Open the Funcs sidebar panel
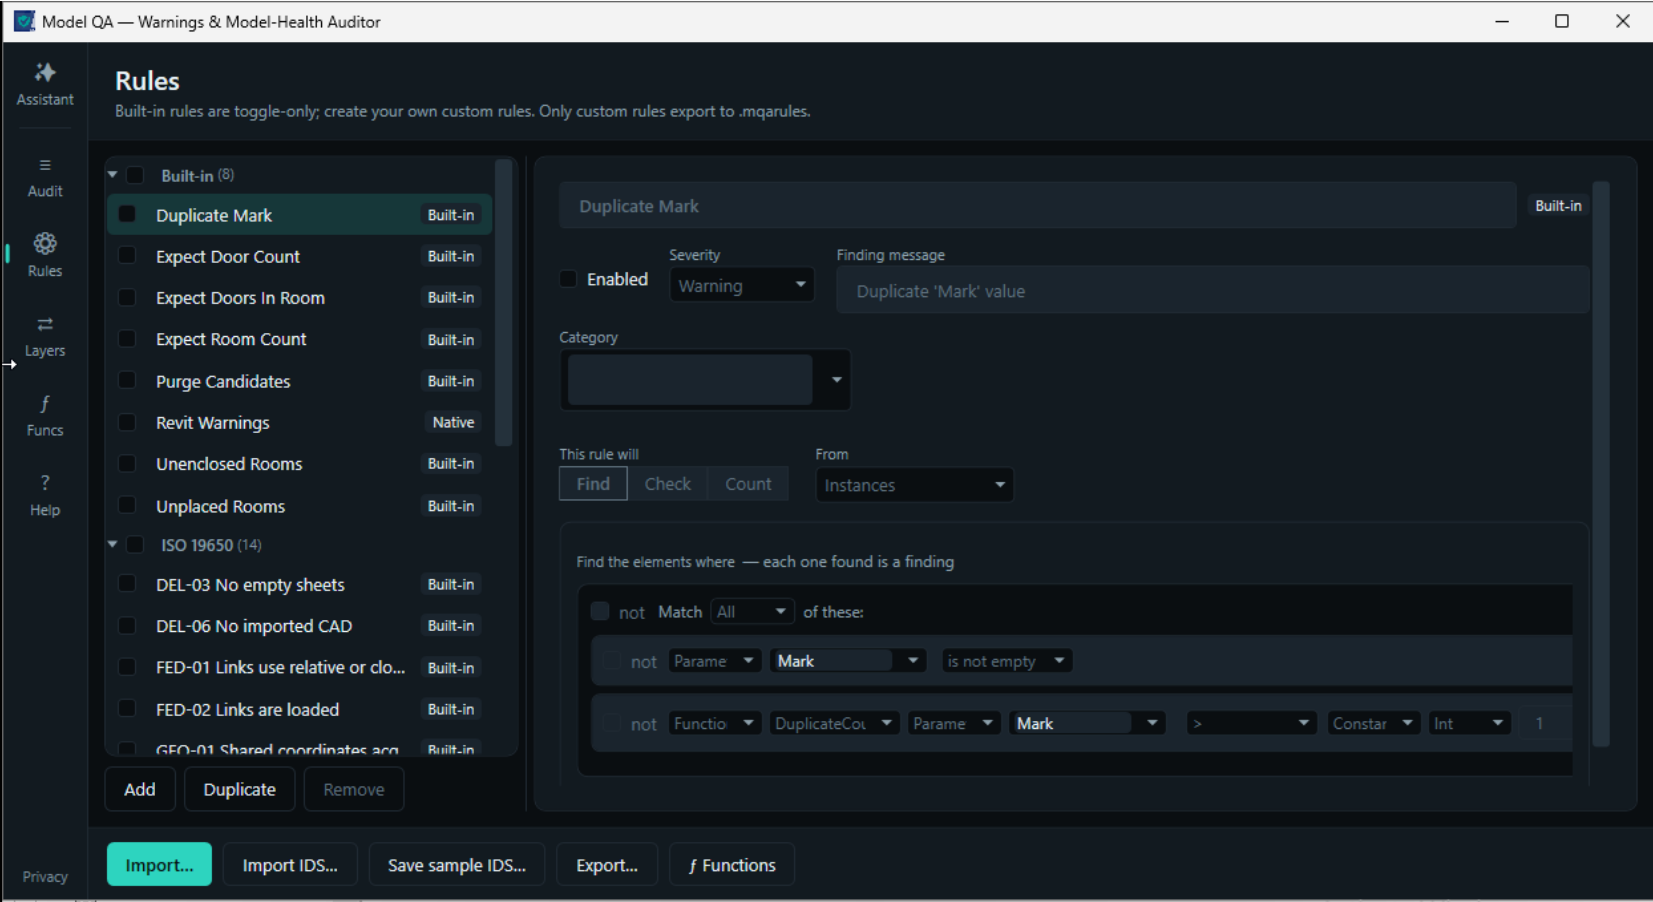Screen dimensions: 1653x902 pos(45,416)
